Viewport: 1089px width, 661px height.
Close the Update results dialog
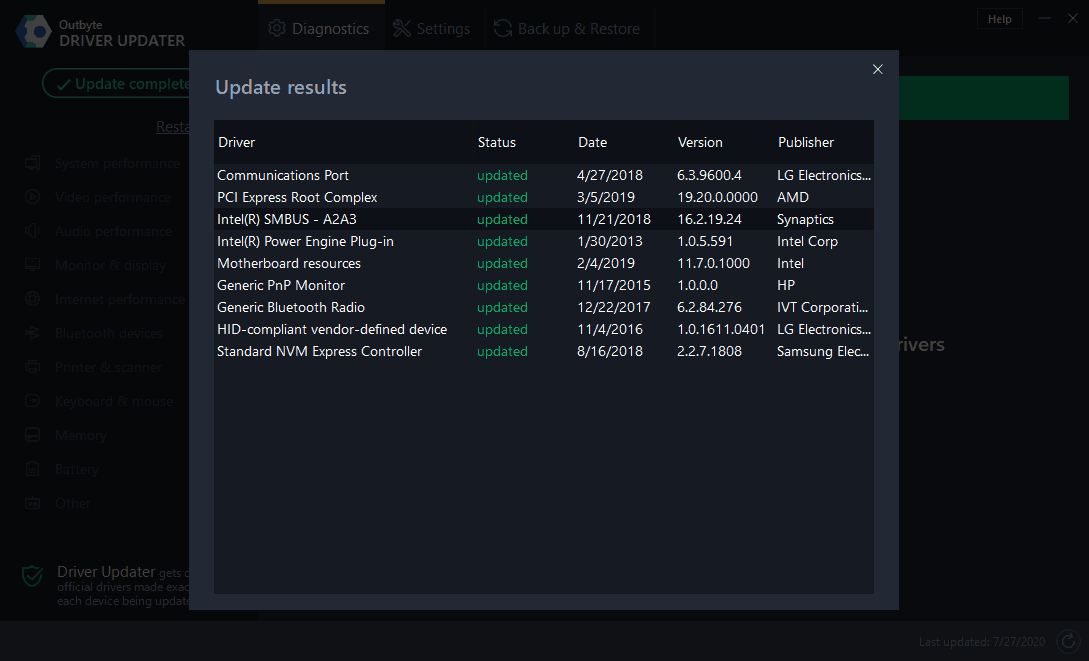877,69
